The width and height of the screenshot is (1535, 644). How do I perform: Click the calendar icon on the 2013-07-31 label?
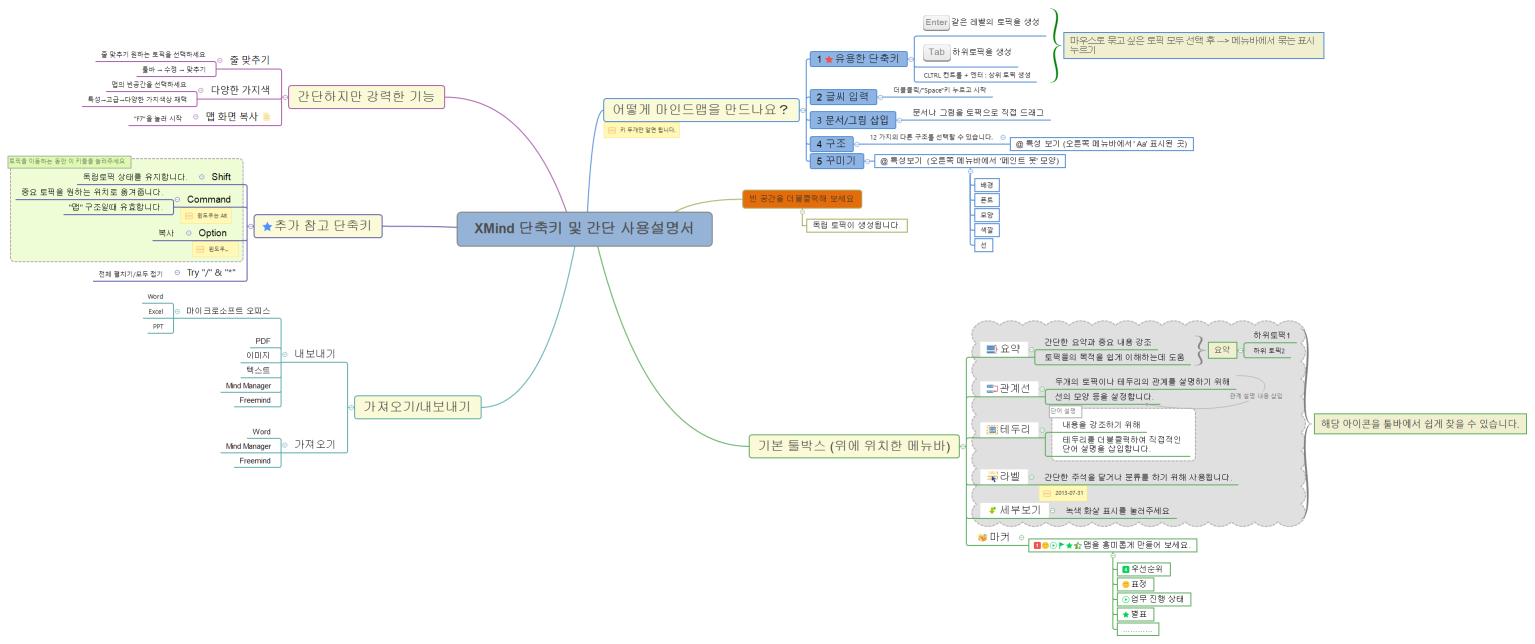(1047, 492)
